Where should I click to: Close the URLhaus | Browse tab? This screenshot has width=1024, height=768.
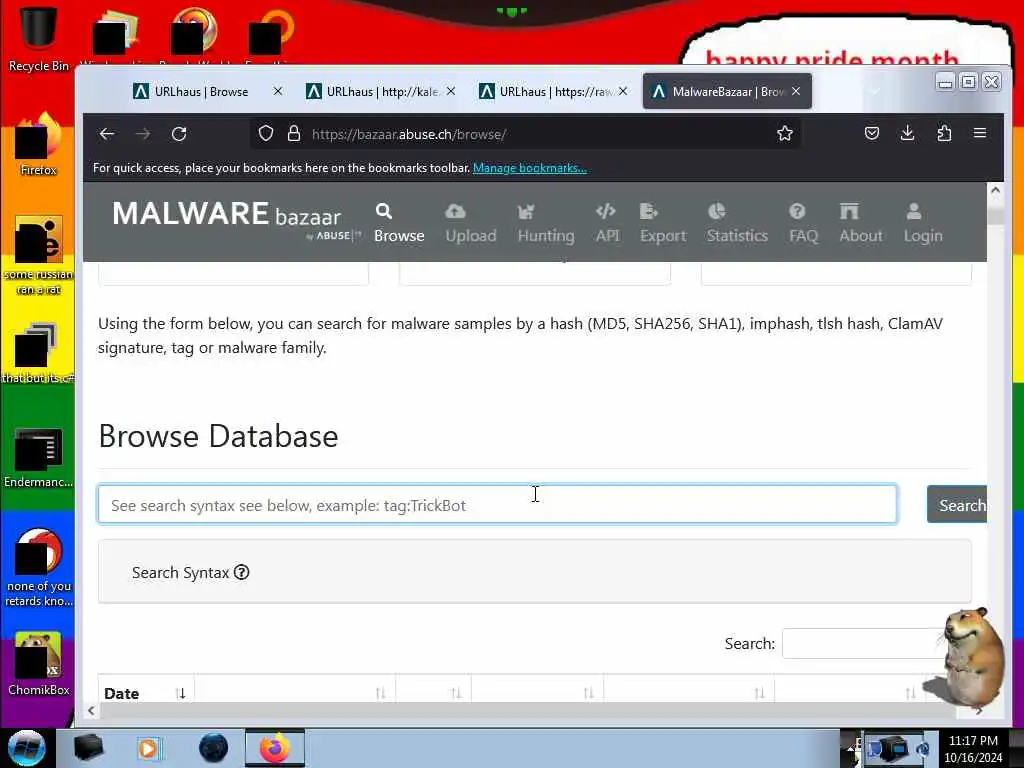coord(278,91)
